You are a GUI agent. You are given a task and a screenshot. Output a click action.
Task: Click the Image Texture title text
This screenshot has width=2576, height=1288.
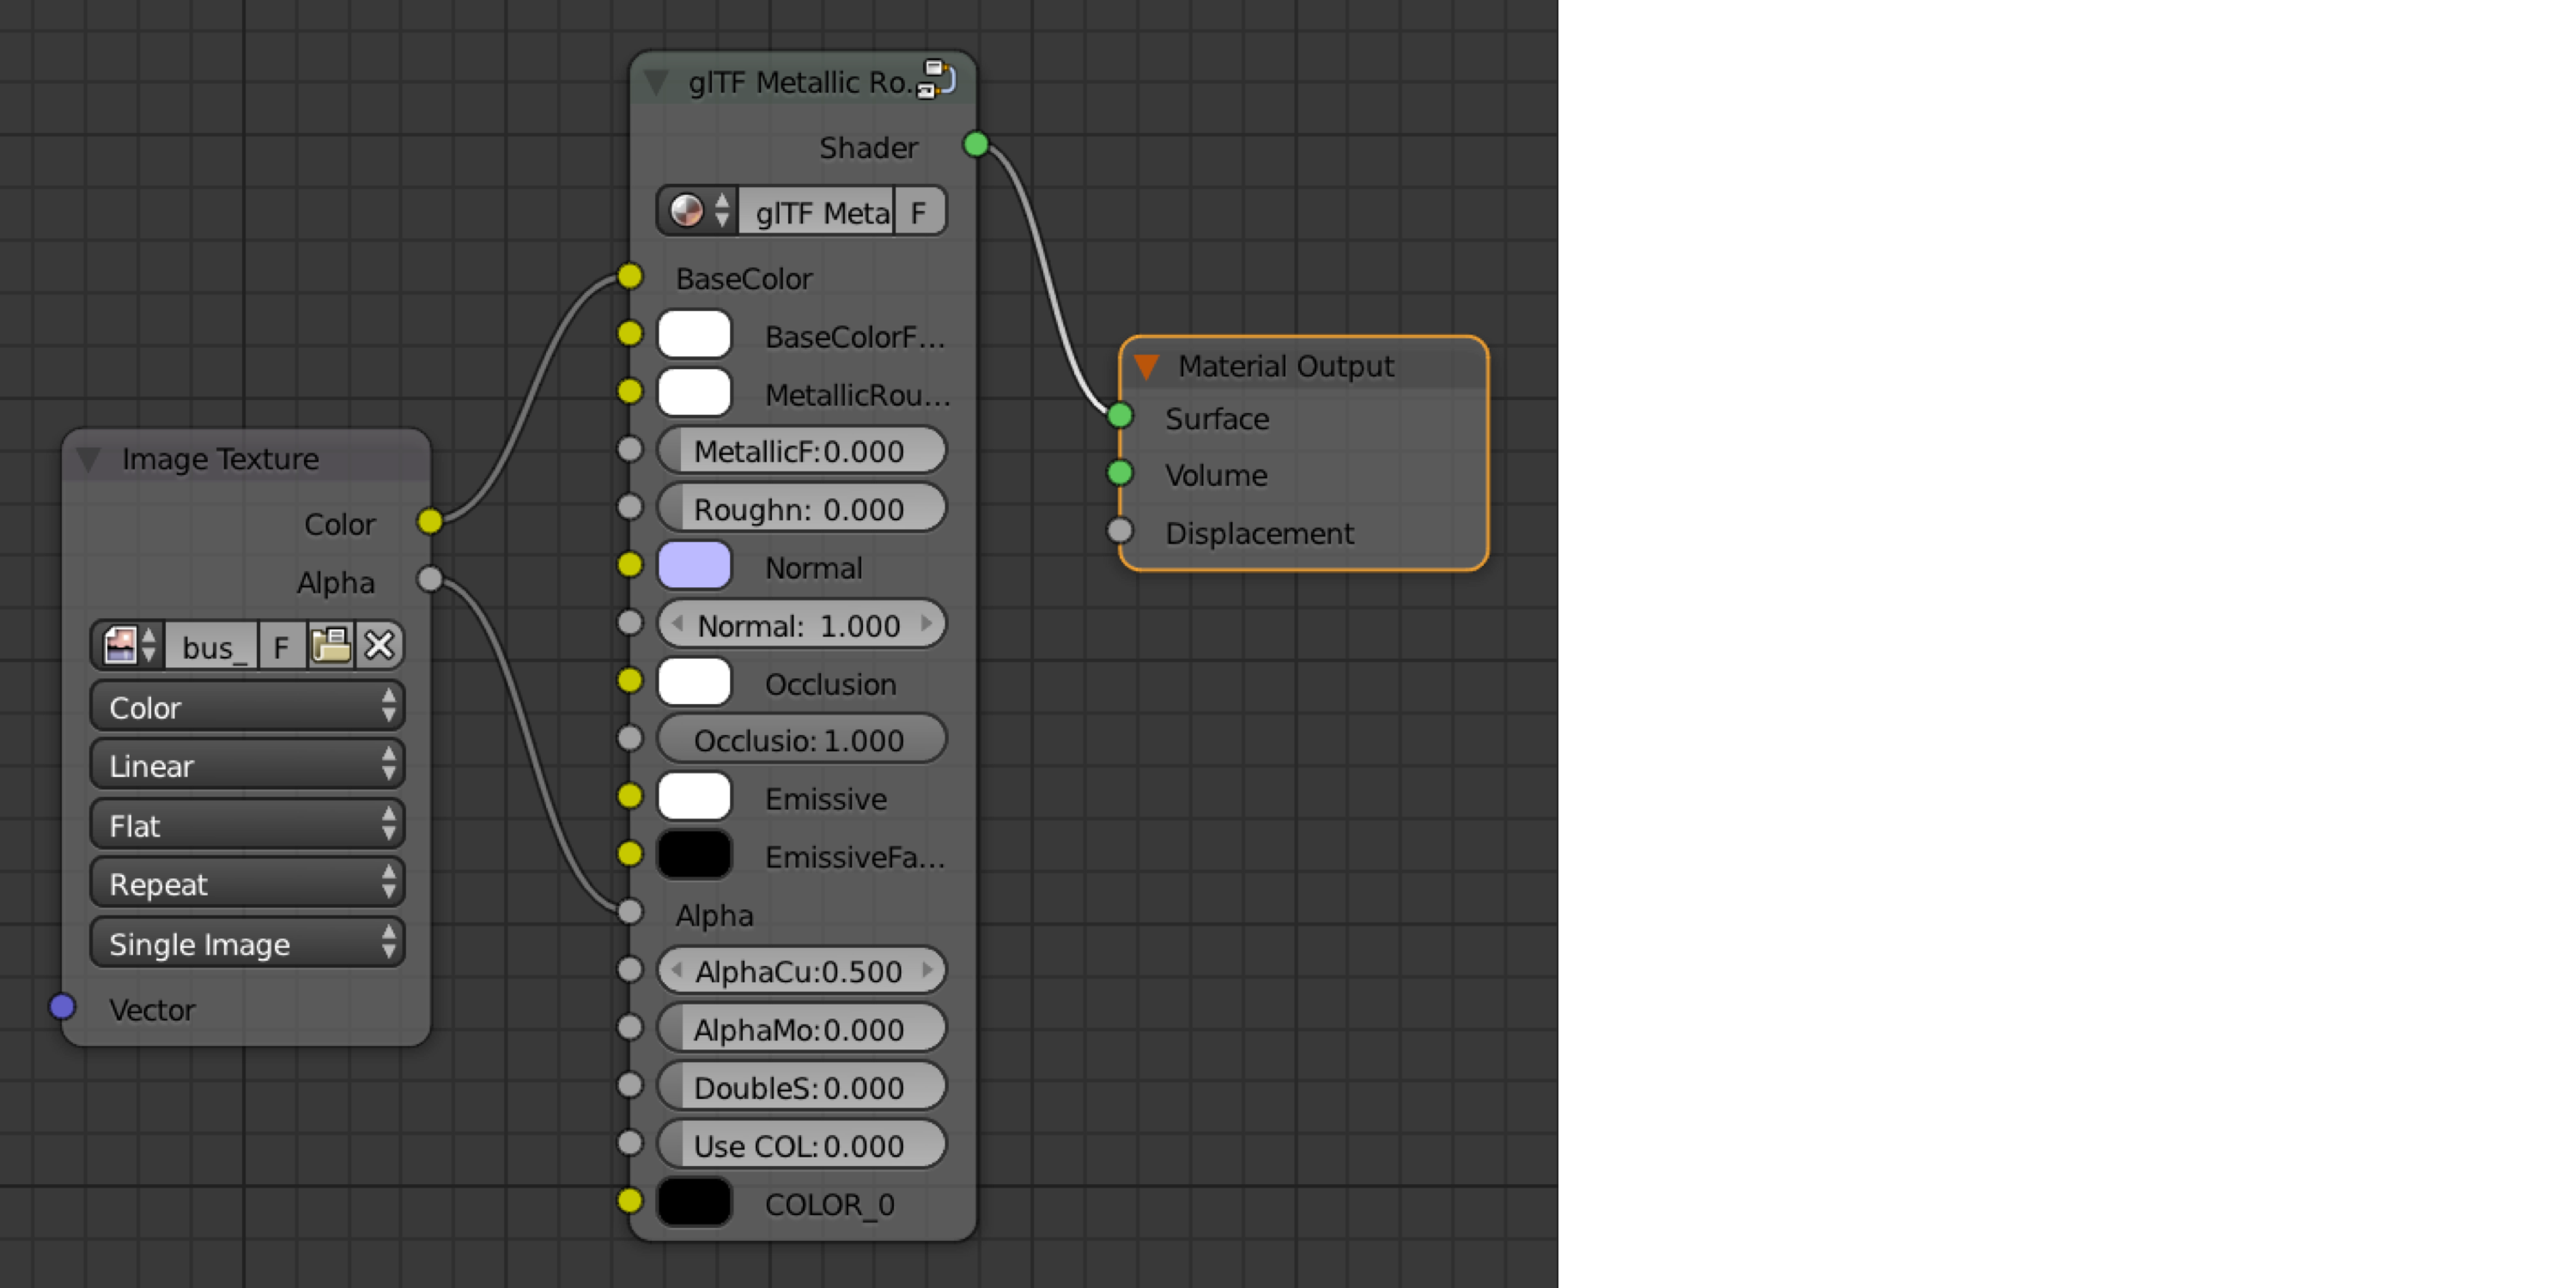[220, 459]
